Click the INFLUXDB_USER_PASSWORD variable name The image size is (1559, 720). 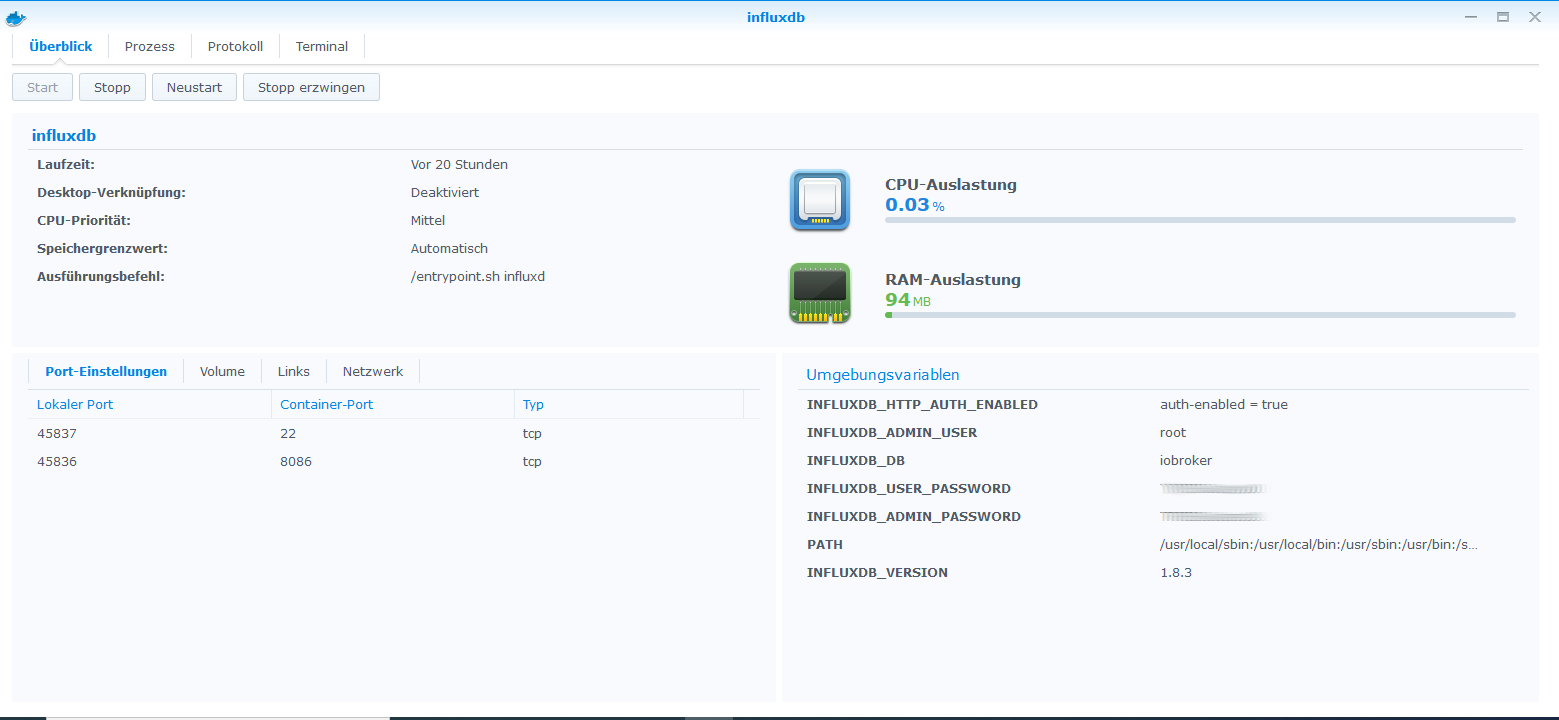(909, 489)
